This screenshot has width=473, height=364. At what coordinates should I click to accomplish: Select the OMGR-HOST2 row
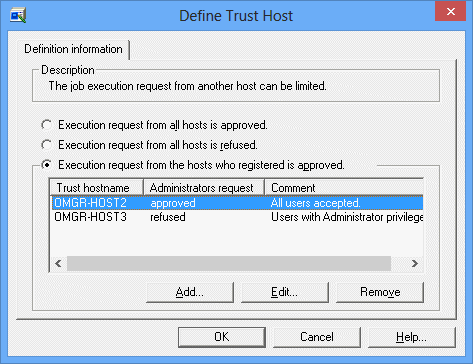point(237,203)
